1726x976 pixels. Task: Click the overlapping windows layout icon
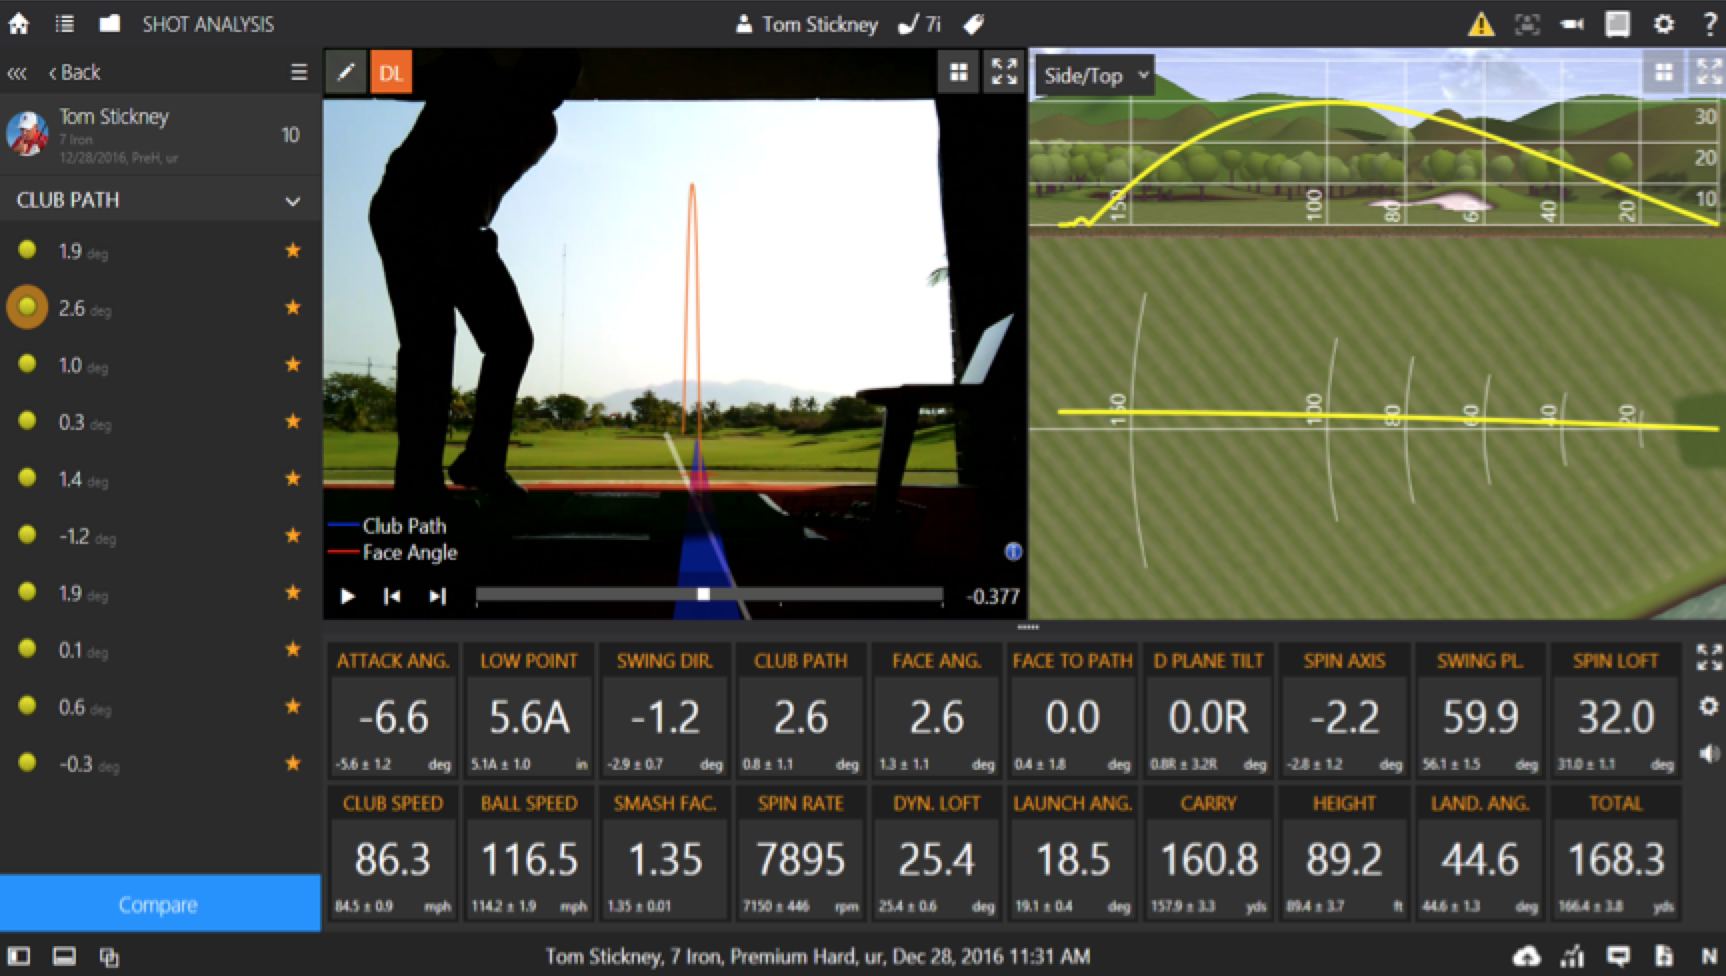point(109,957)
